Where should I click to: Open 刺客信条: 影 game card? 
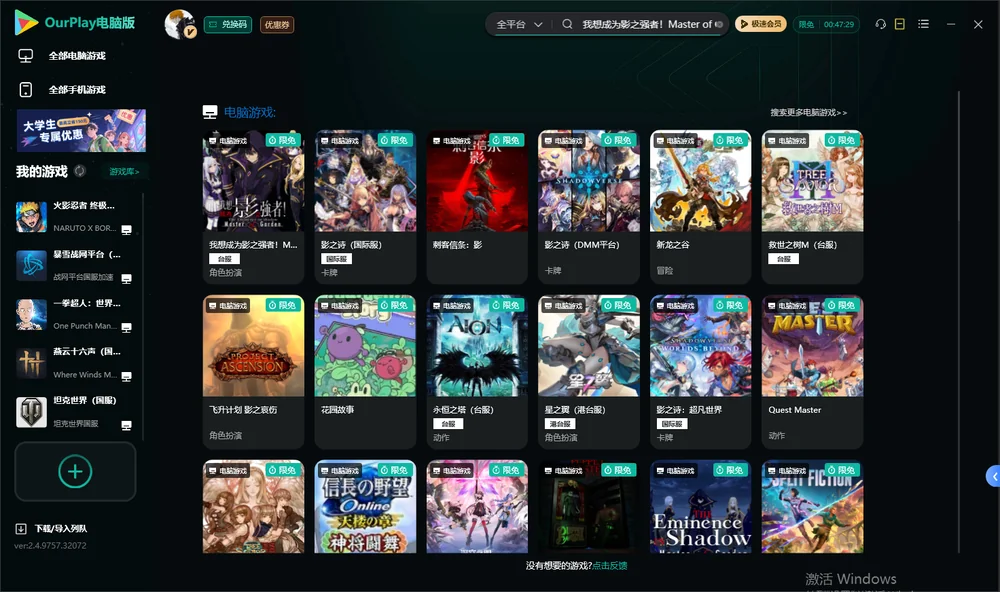click(x=477, y=207)
